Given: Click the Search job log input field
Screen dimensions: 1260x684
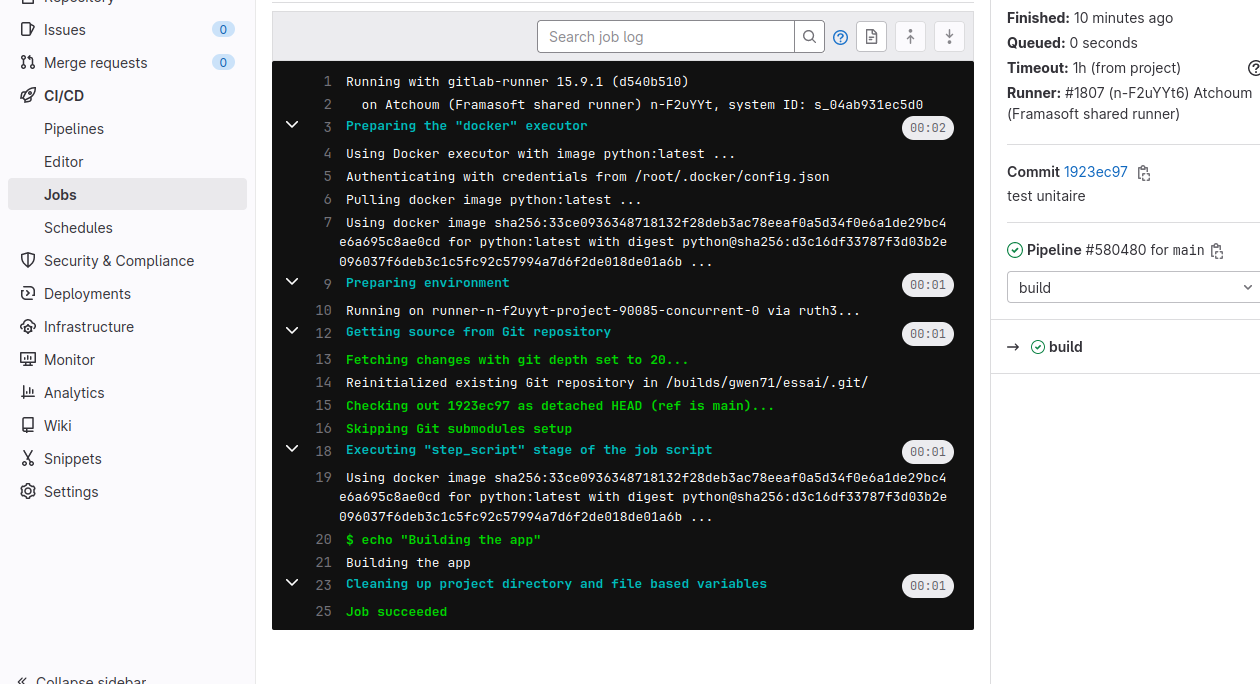Looking at the screenshot, I should pyautogui.click(x=666, y=37).
